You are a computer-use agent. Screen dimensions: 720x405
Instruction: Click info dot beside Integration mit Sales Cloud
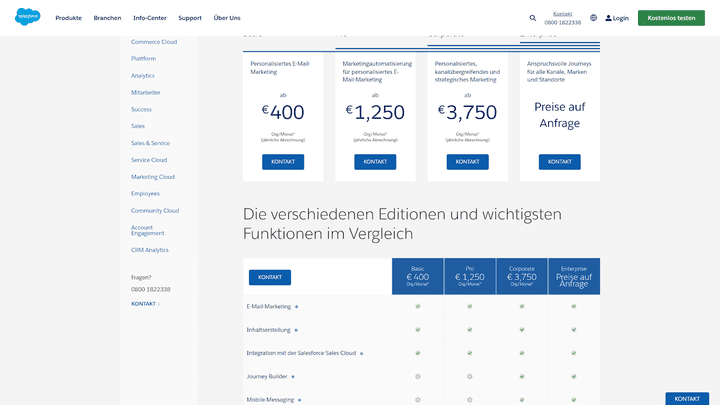click(362, 354)
